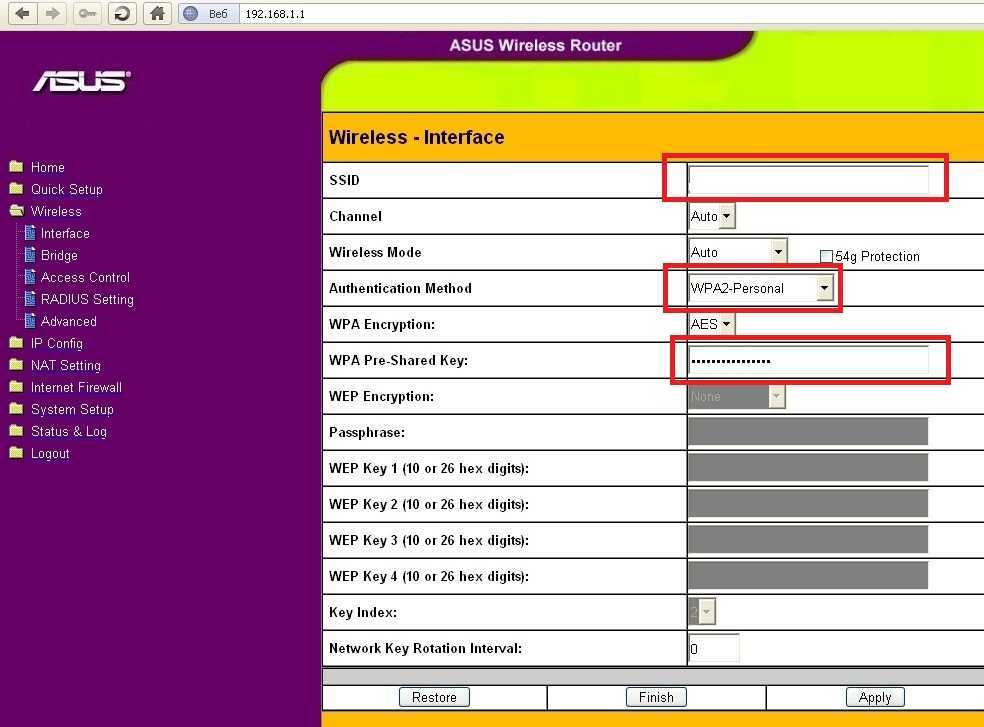
Task: Enable the 54g Protection checkbox
Action: [x=826, y=256]
